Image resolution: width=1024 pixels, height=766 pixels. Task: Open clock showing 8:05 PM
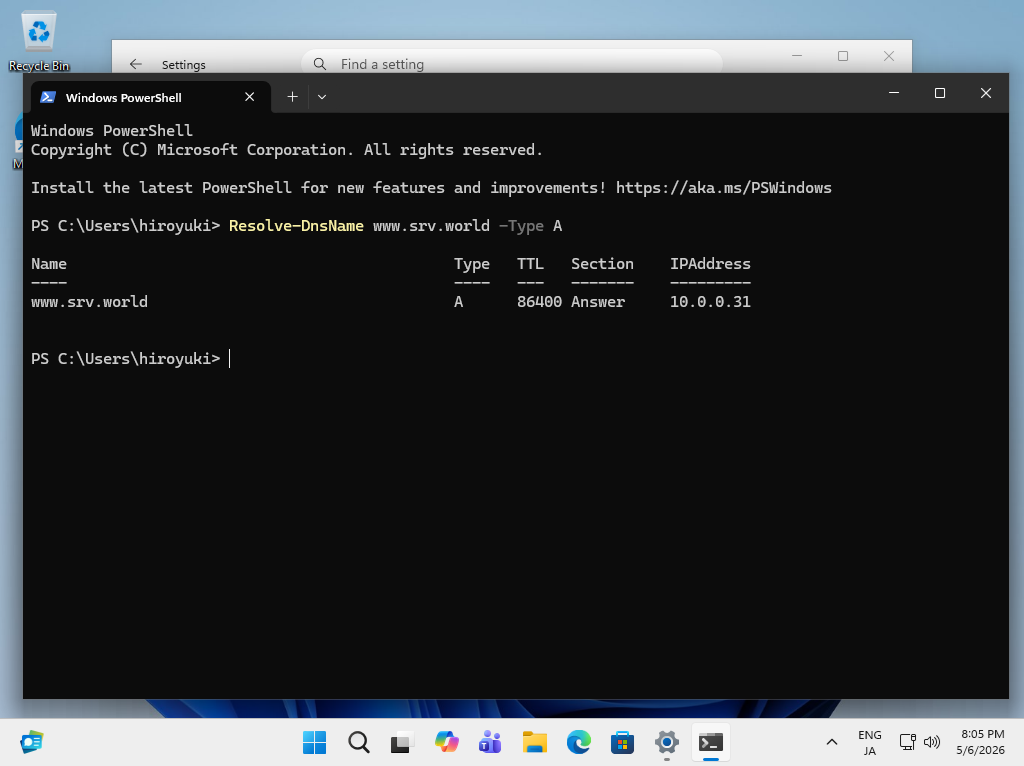(980, 742)
